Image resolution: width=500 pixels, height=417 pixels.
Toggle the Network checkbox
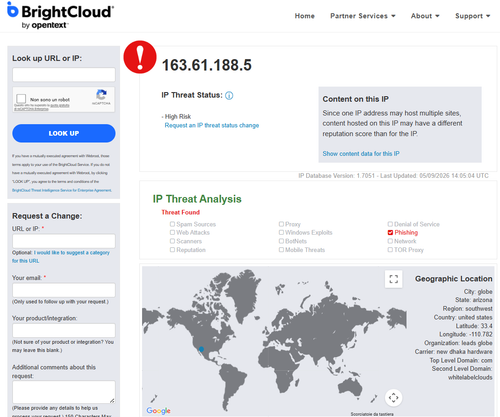point(390,241)
